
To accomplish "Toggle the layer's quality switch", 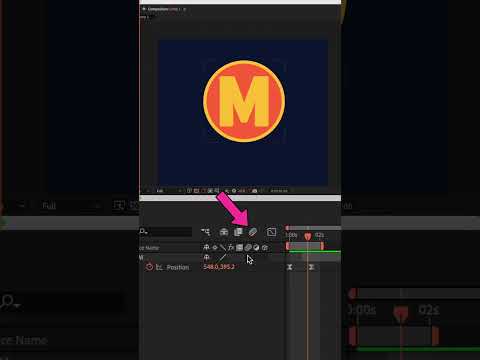I will click(223, 257).
